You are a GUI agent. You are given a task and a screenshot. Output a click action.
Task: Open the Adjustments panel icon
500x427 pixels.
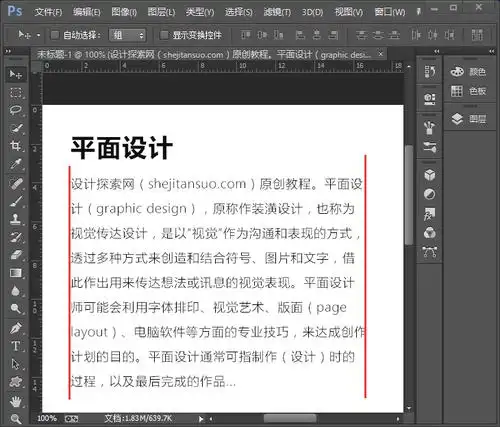tap(430, 194)
